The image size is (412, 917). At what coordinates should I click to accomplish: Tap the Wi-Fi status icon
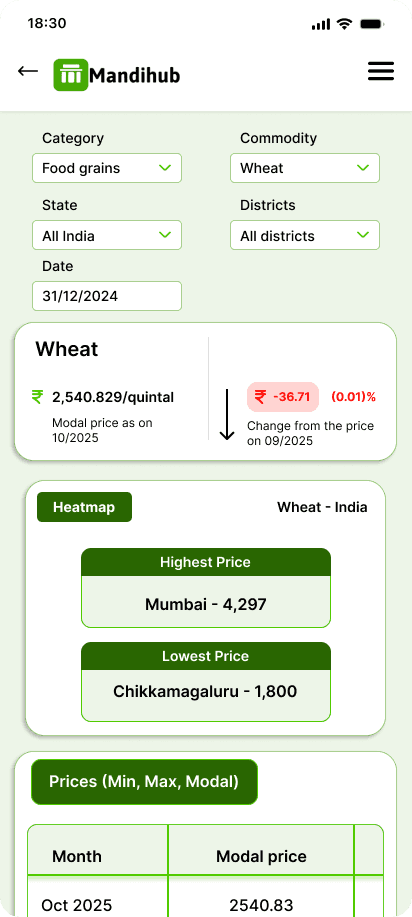coord(345,24)
